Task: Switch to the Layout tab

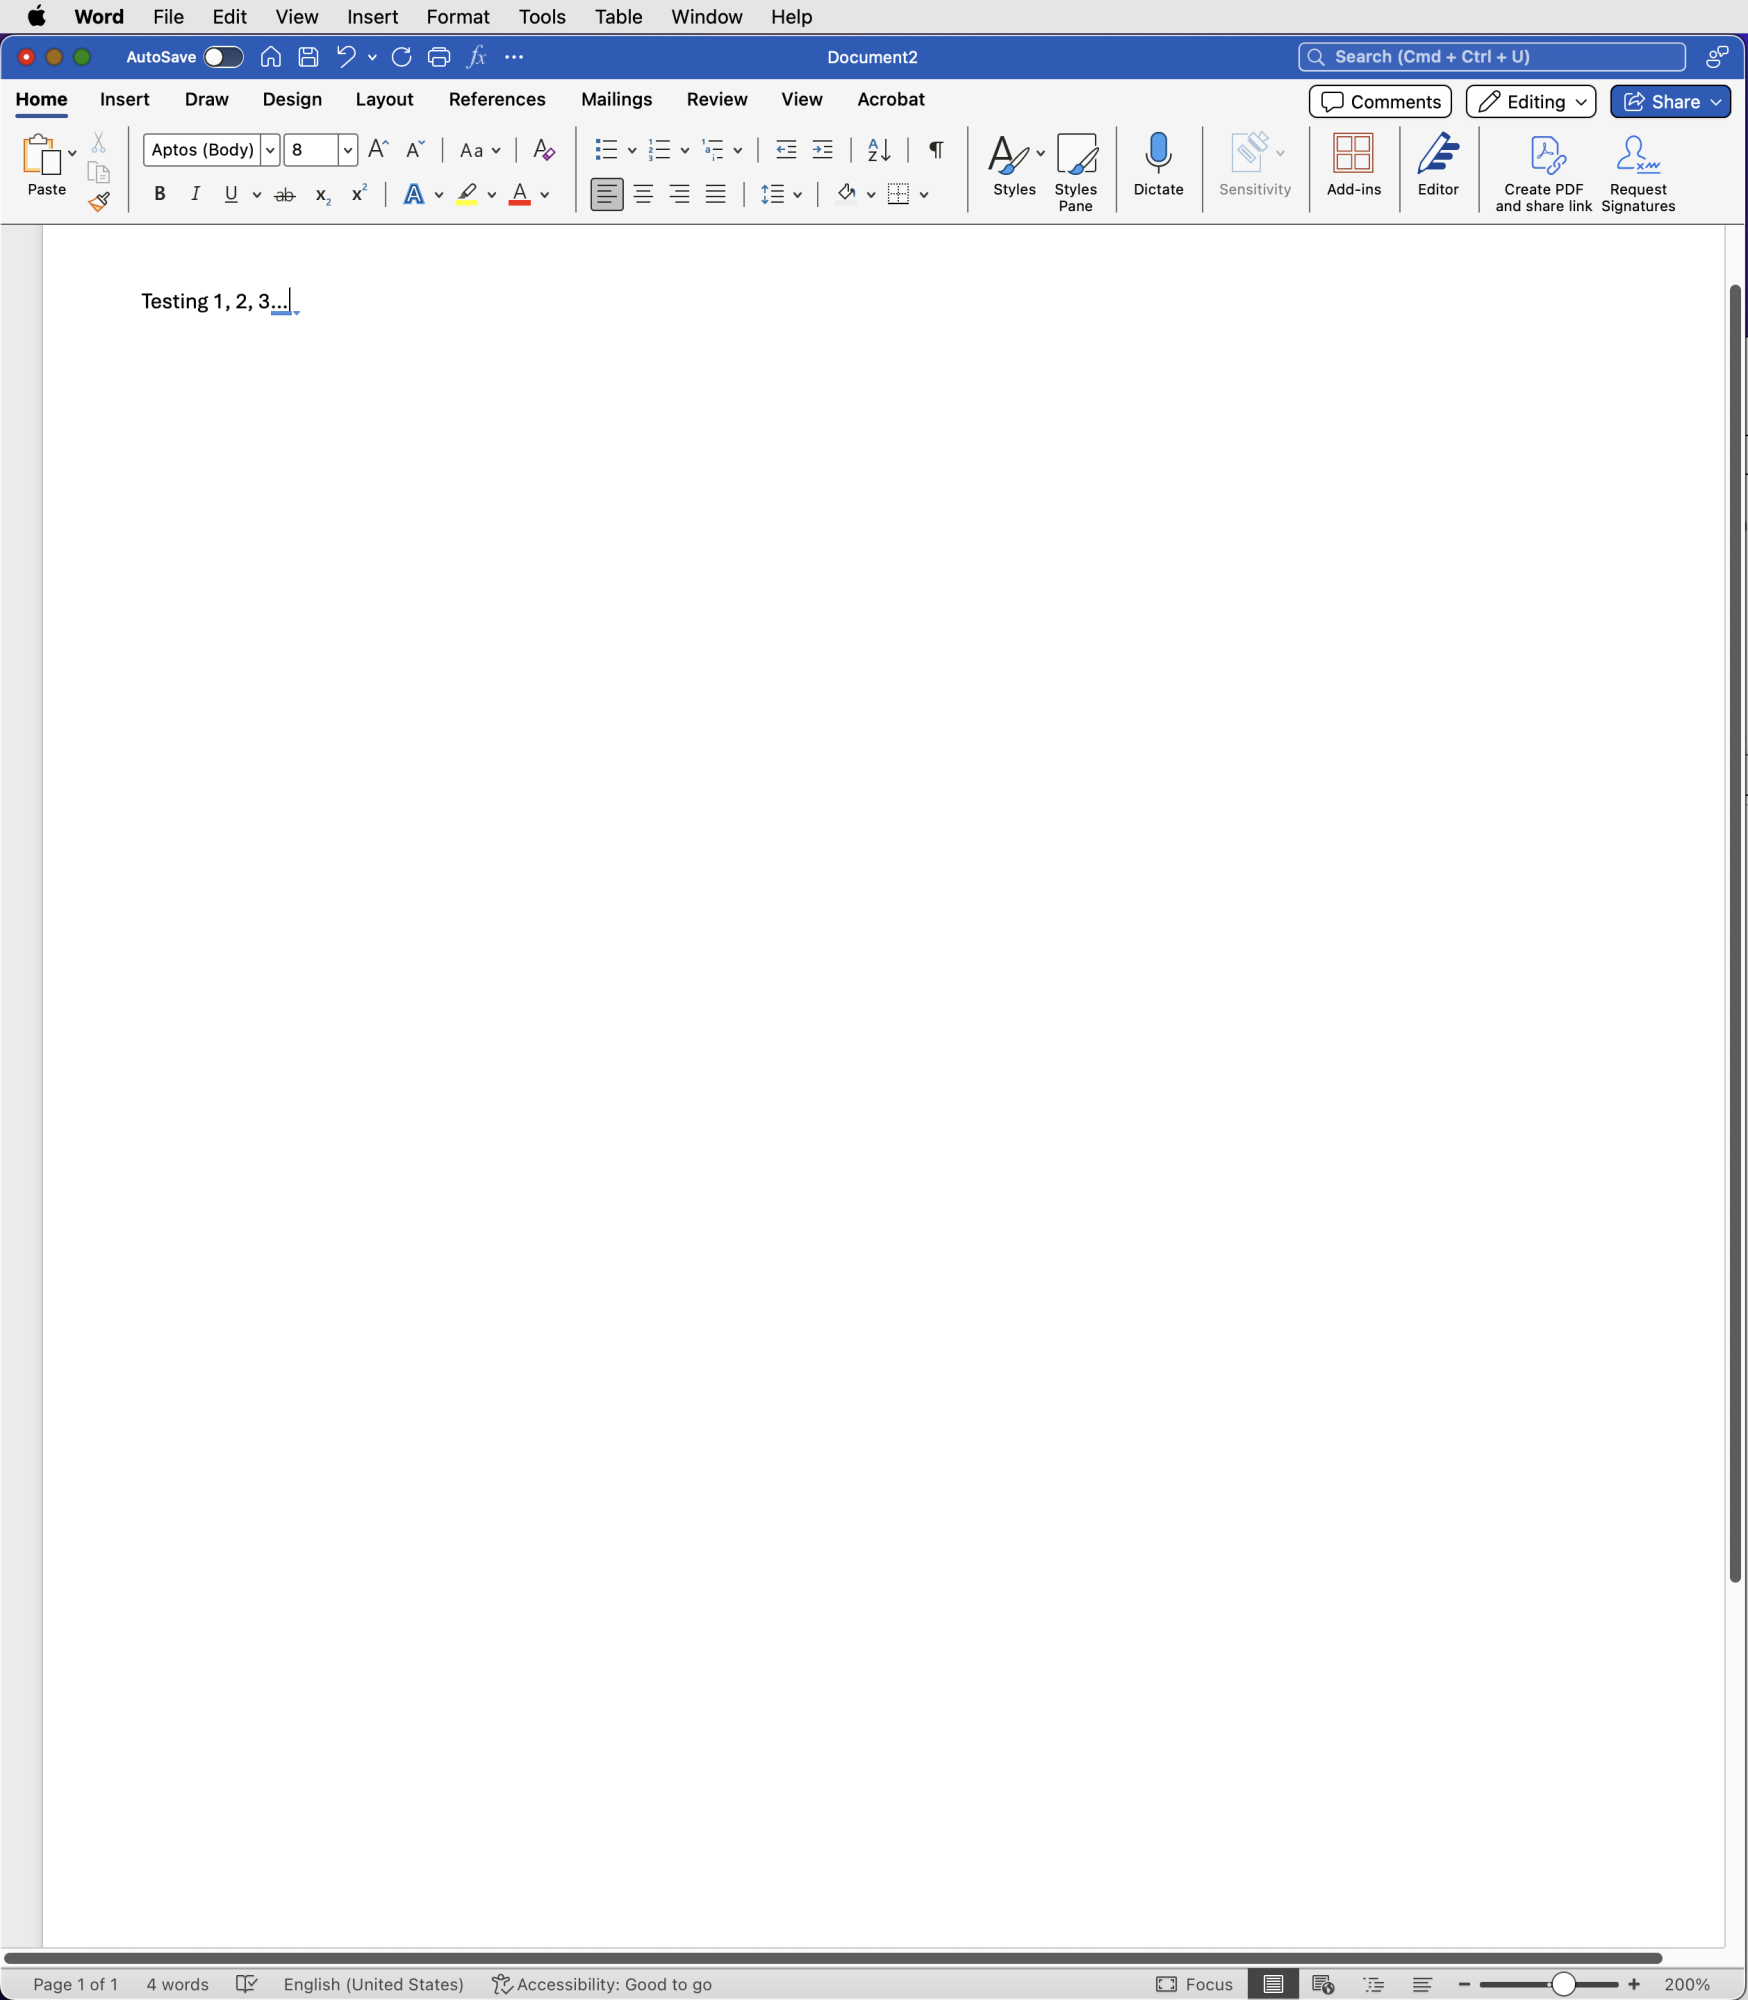Action: tap(384, 99)
